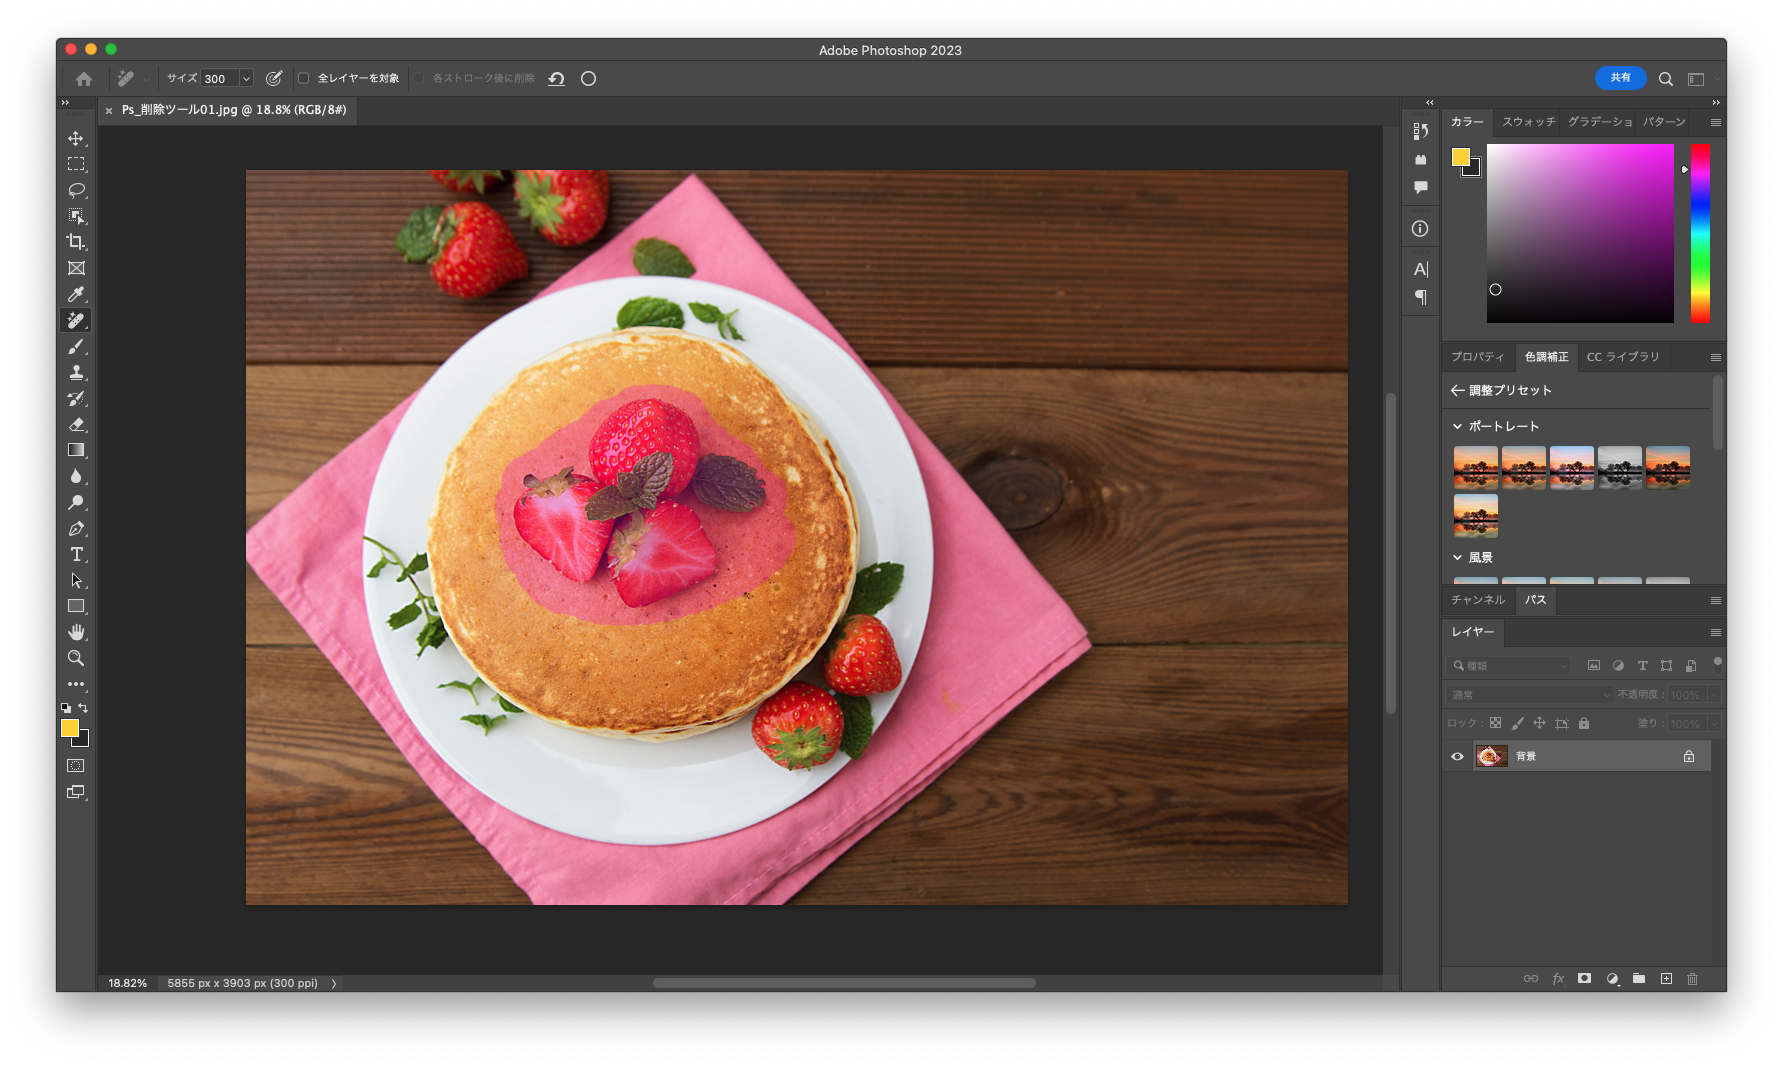Select the Eyedropper tool
Screen dimensions: 1783x1066
click(x=76, y=294)
